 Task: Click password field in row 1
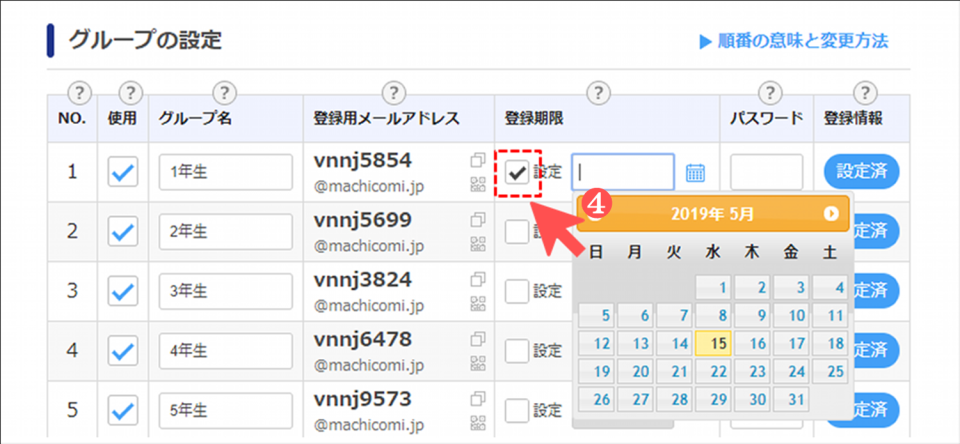coord(765,172)
